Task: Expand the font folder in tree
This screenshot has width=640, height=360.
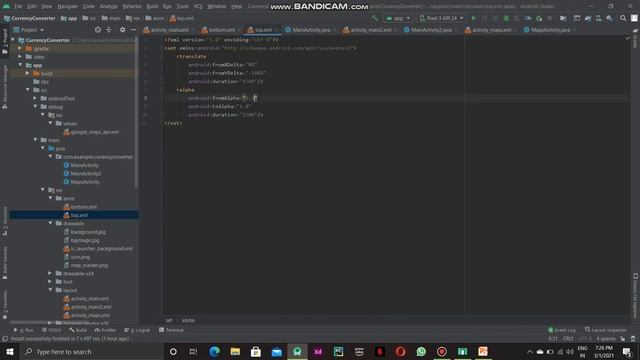Action: click(50, 281)
